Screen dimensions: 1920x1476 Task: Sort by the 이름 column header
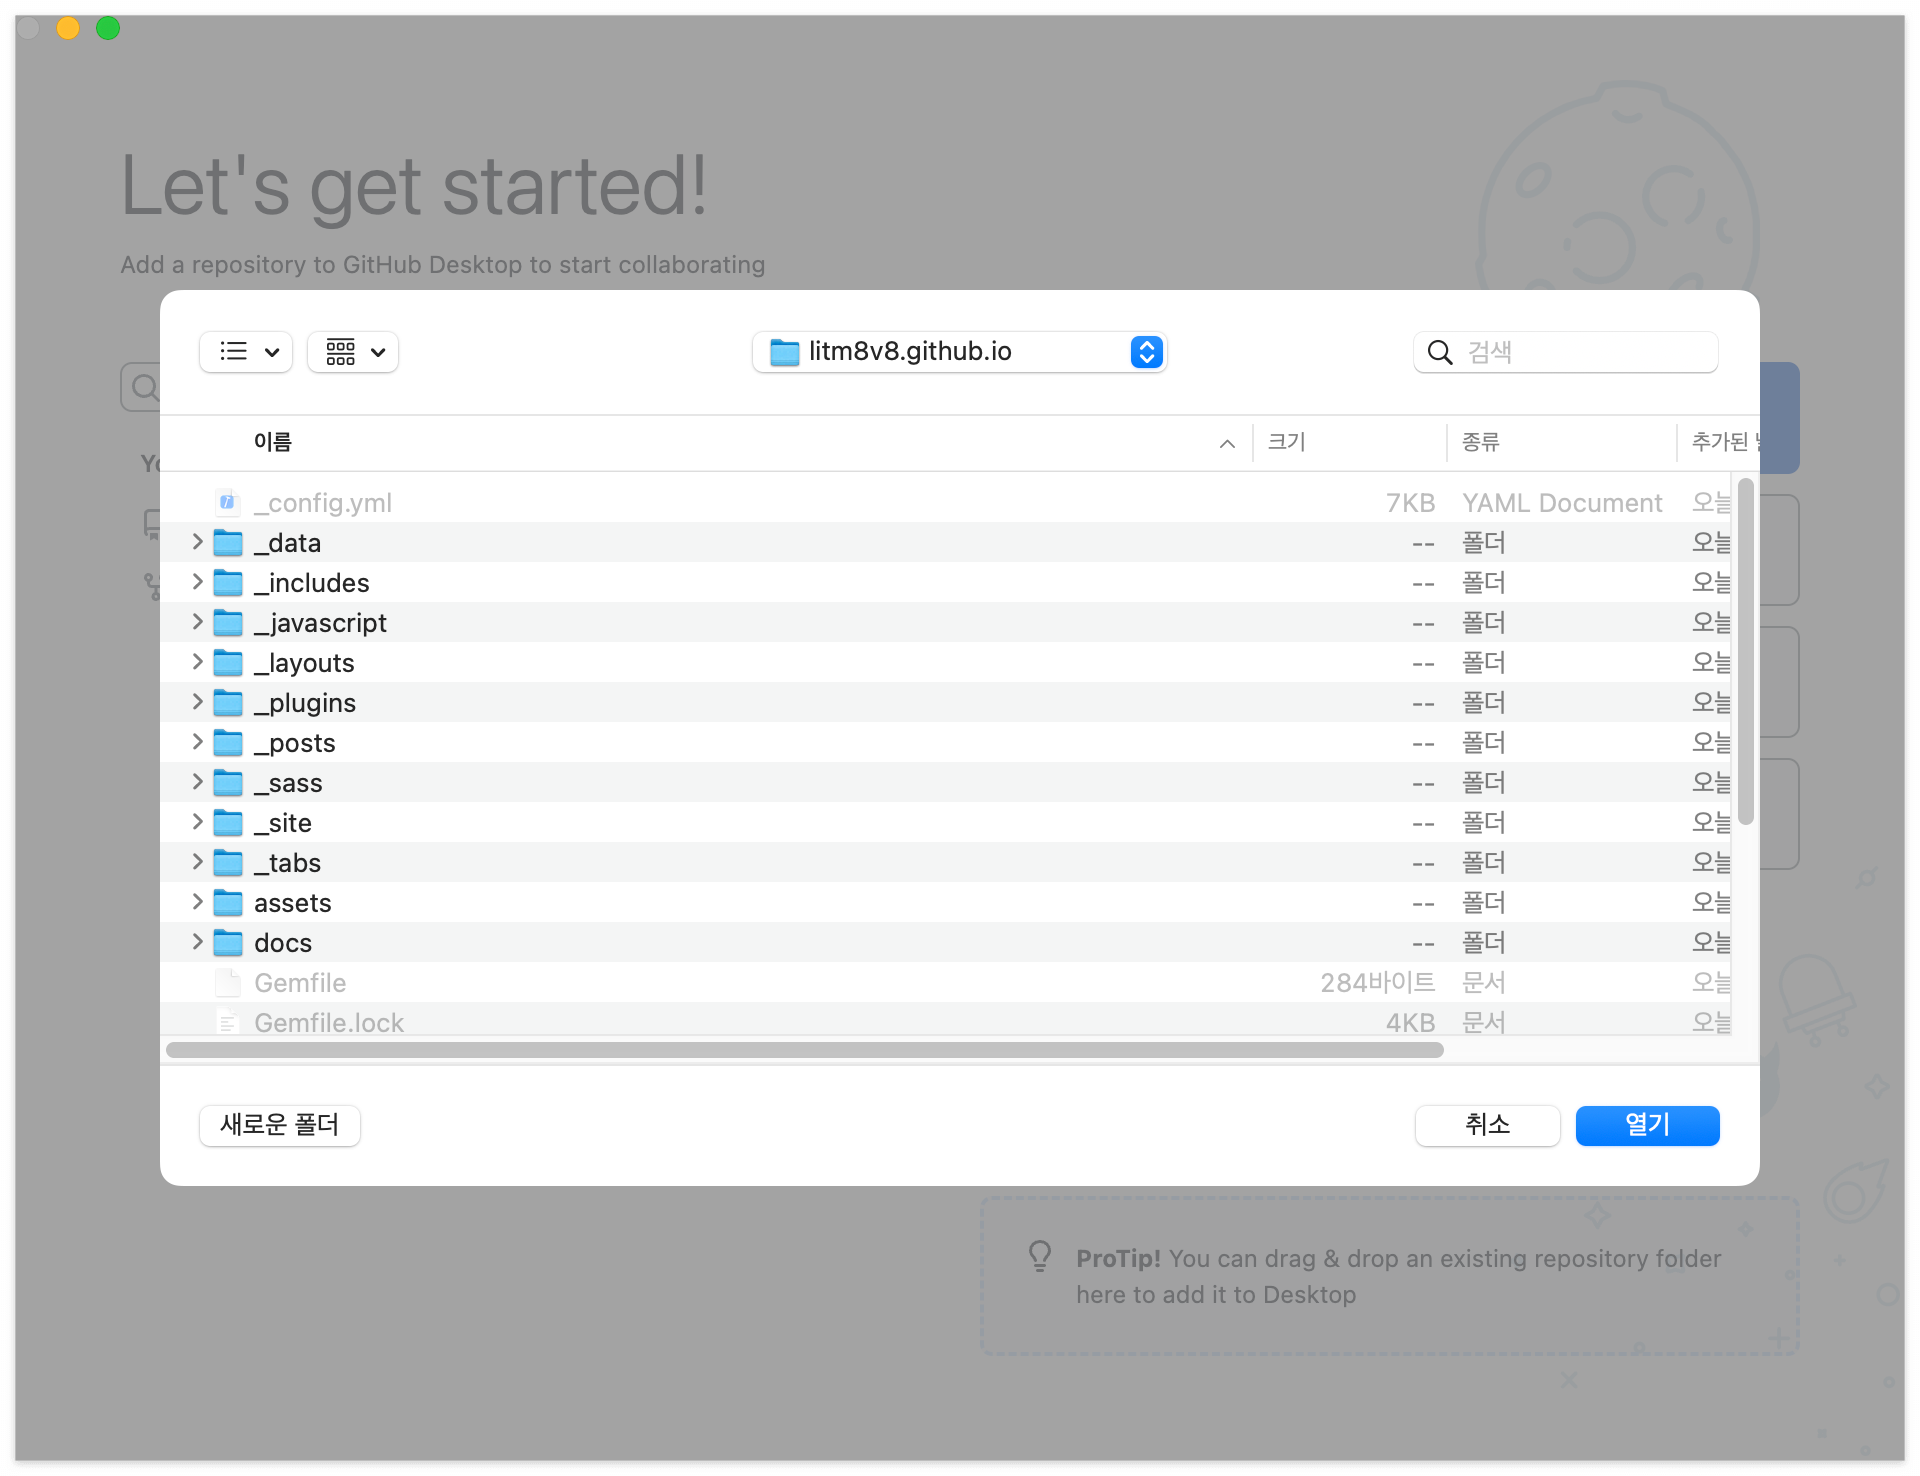click(272, 442)
